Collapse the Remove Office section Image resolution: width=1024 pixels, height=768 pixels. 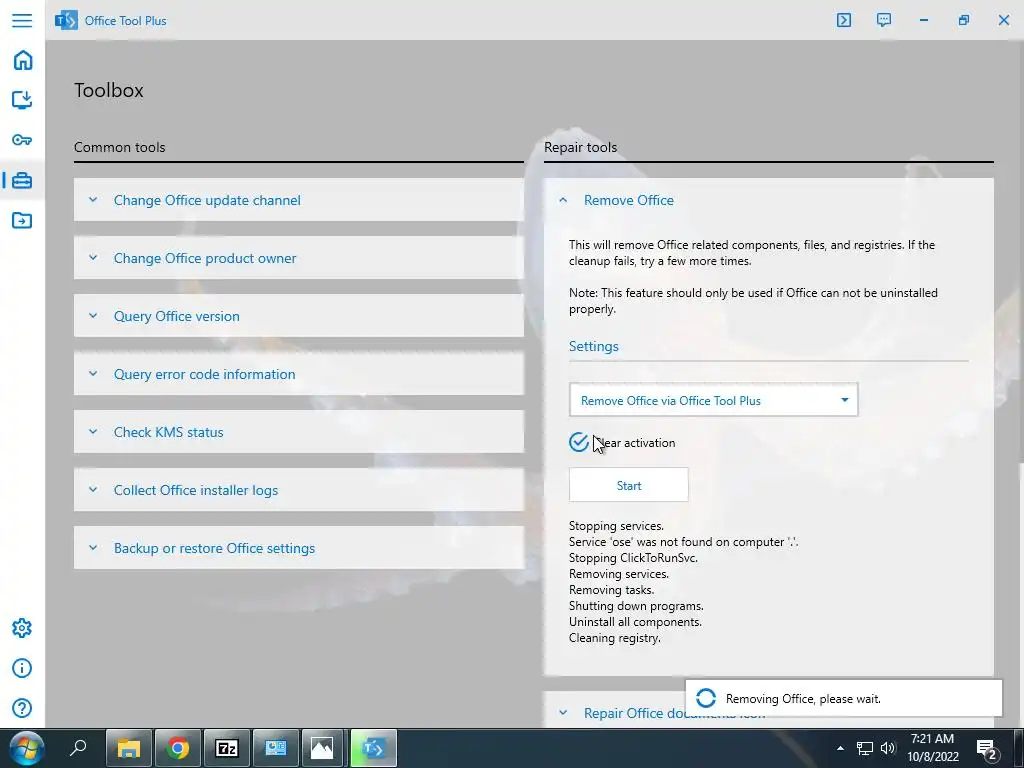[x=769, y=200]
